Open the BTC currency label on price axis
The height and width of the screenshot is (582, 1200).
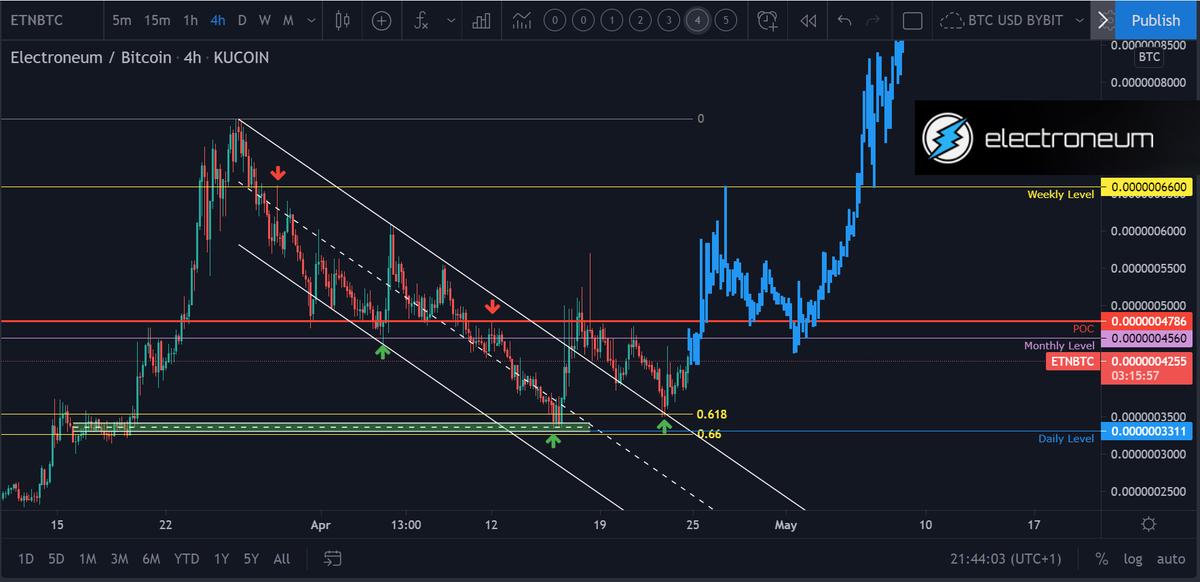pos(1150,57)
